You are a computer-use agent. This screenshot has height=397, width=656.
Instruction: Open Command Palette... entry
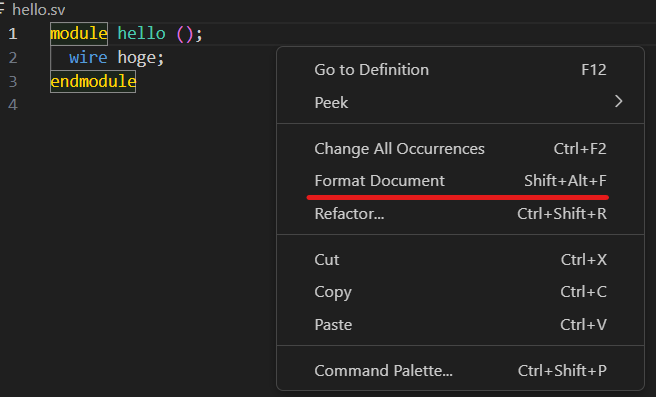(x=460, y=371)
